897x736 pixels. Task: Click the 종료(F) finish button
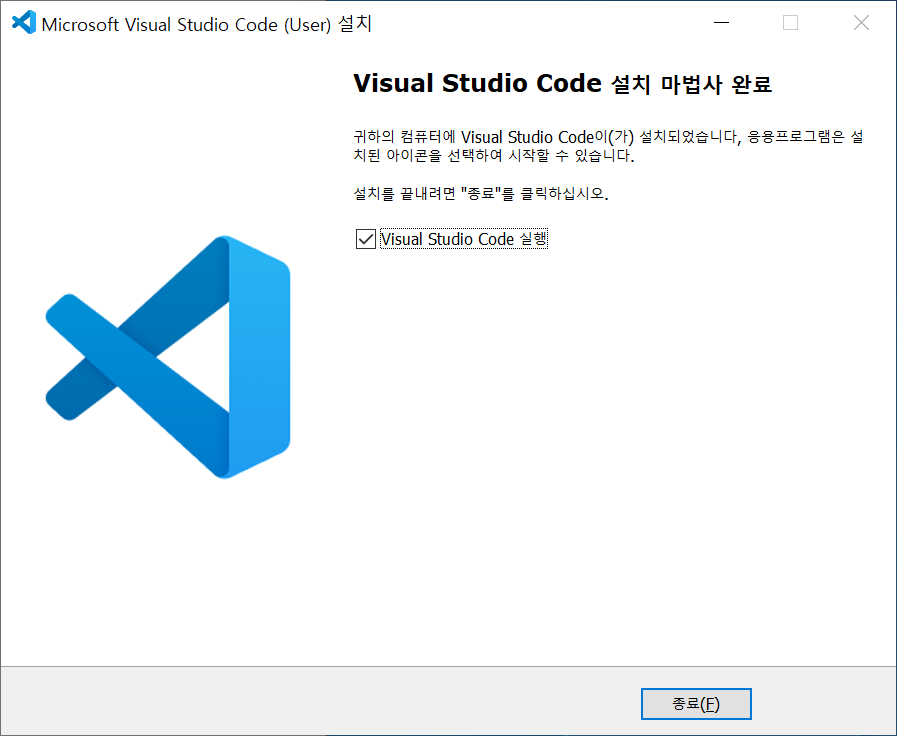696,703
